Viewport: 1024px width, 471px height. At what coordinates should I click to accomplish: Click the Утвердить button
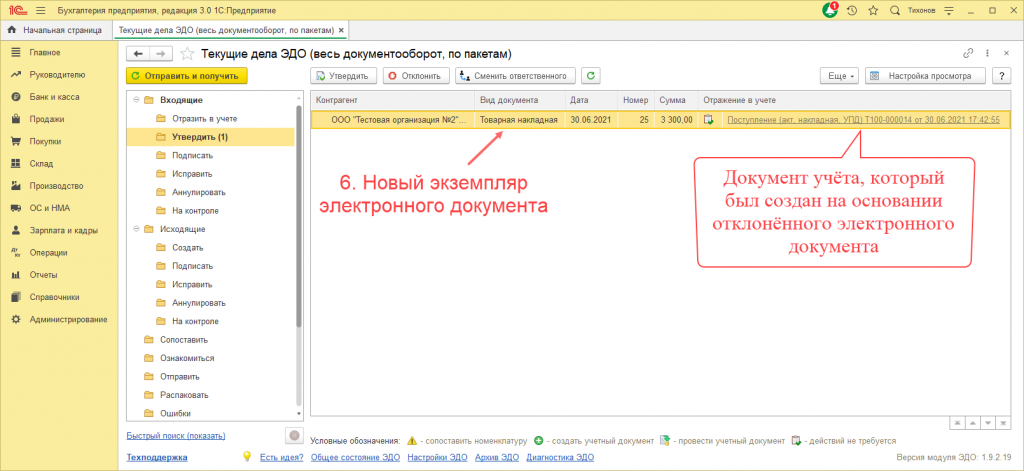pos(344,76)
